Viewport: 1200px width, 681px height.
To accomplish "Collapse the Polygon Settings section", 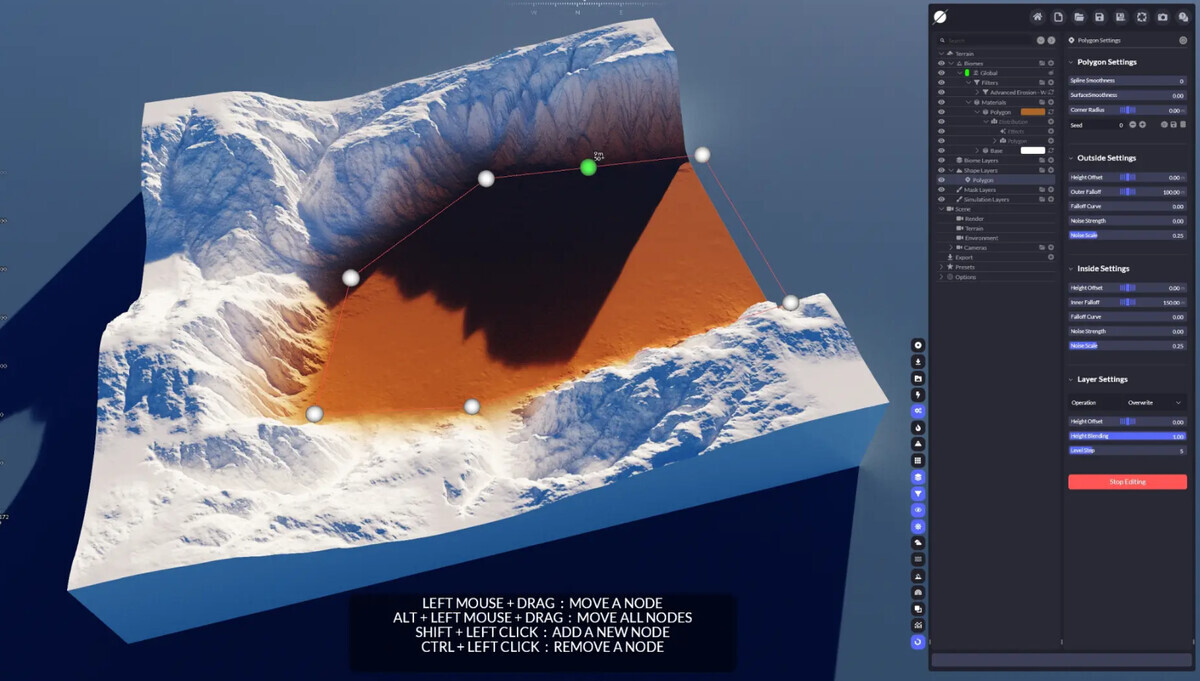I will [x=1070, y=62].
